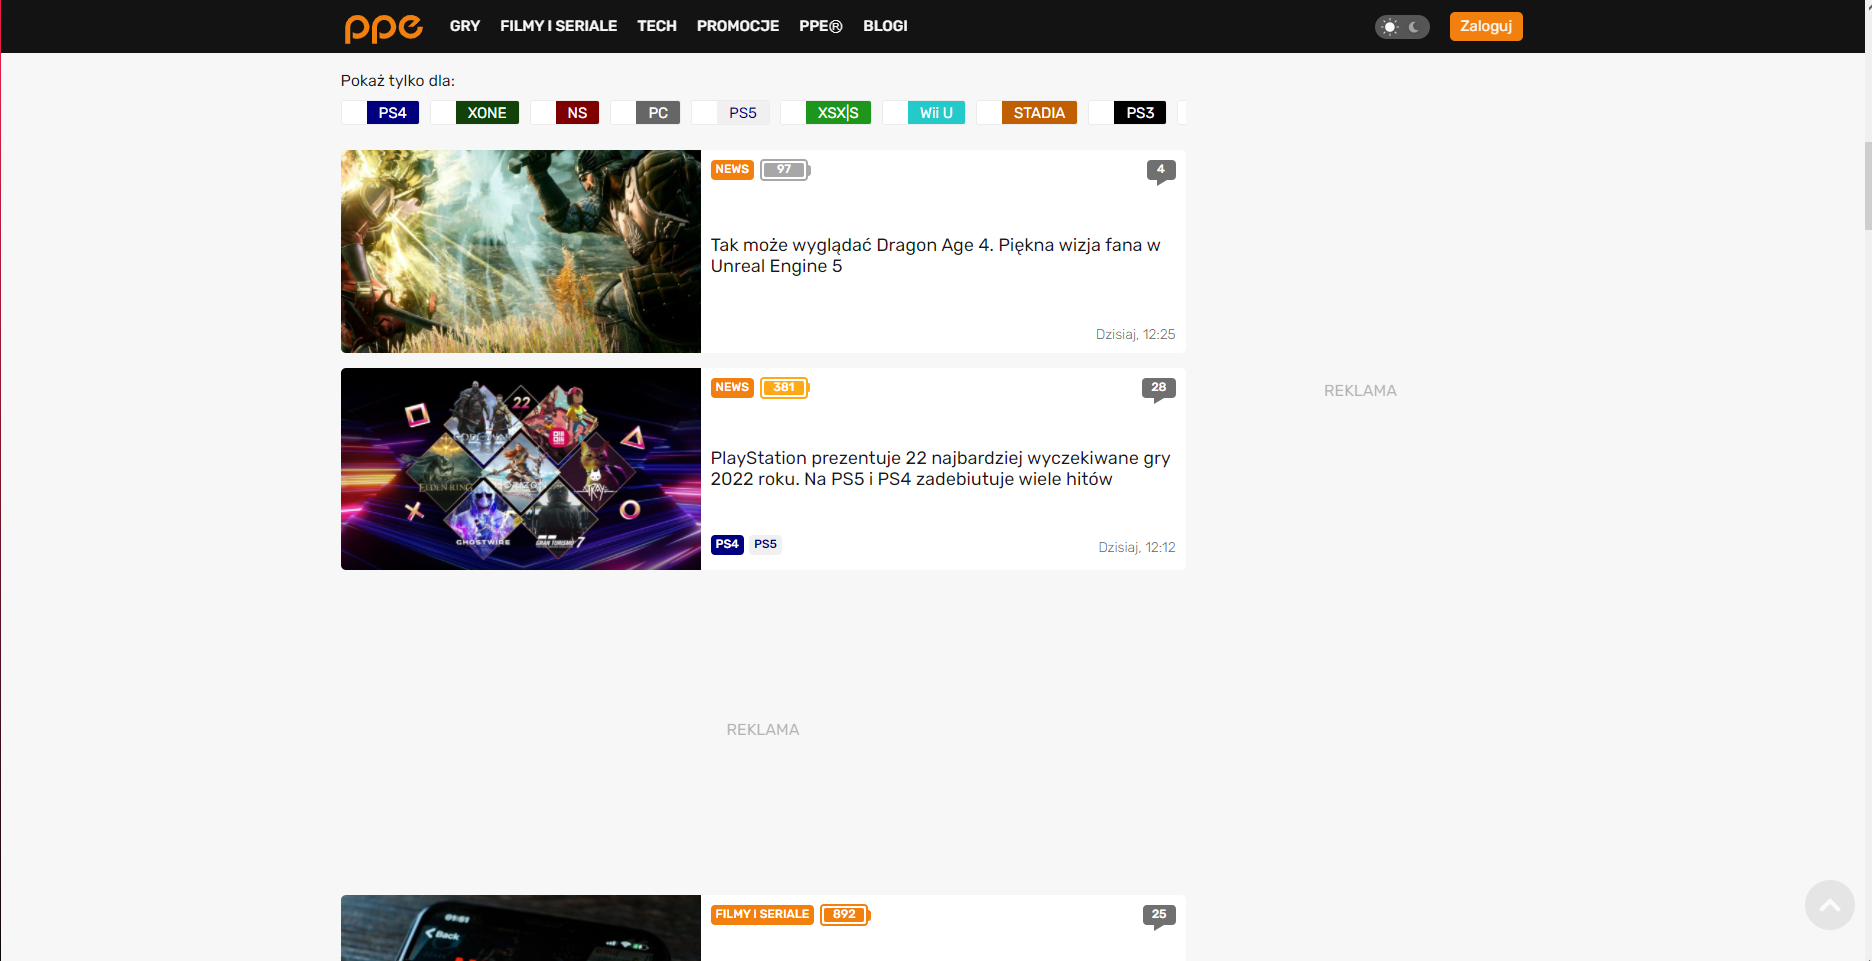
Task: Click the Zaloguj button
Action: tap(1486, 26)
